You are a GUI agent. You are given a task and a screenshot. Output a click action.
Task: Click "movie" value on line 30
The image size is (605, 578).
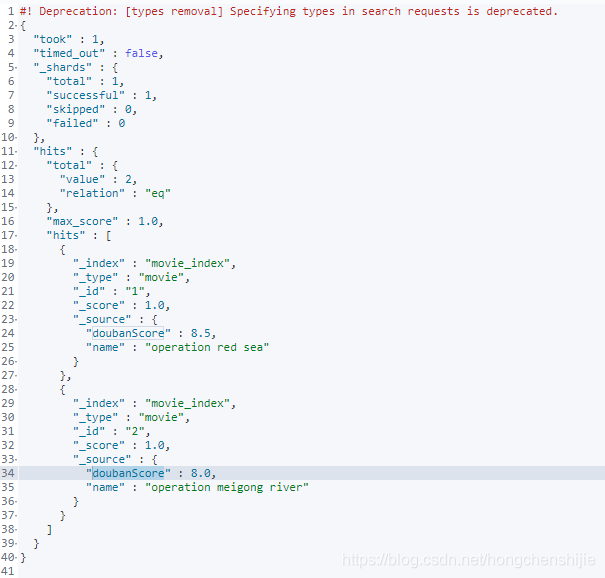tap(161, 417)
